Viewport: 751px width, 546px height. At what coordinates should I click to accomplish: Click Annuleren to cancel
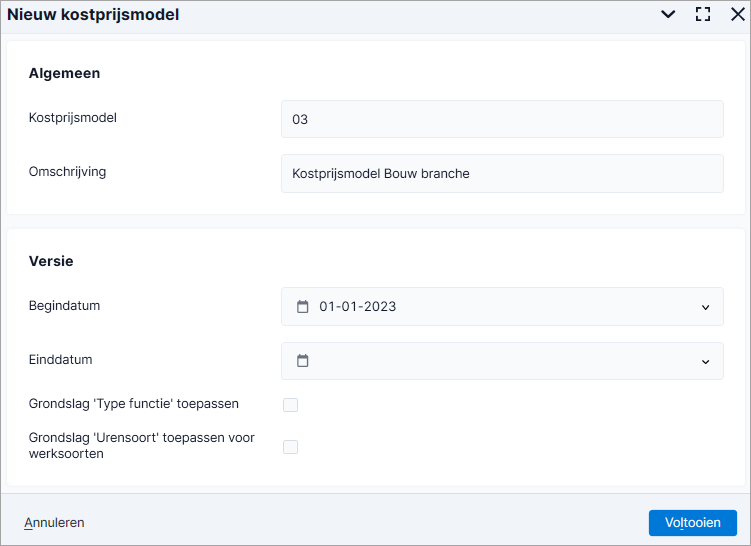click(x=54, y=523)
